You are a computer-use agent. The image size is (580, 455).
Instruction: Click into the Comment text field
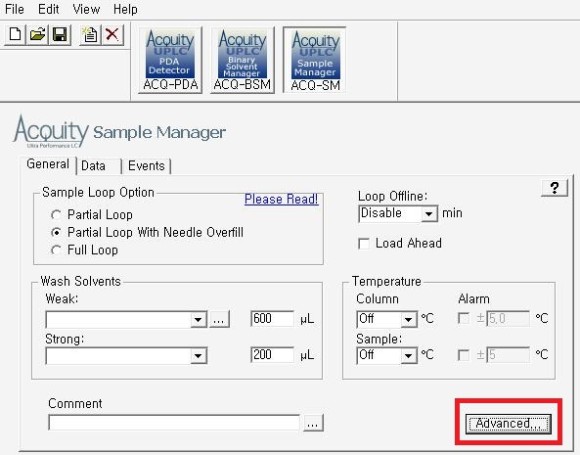pos(174,422)
